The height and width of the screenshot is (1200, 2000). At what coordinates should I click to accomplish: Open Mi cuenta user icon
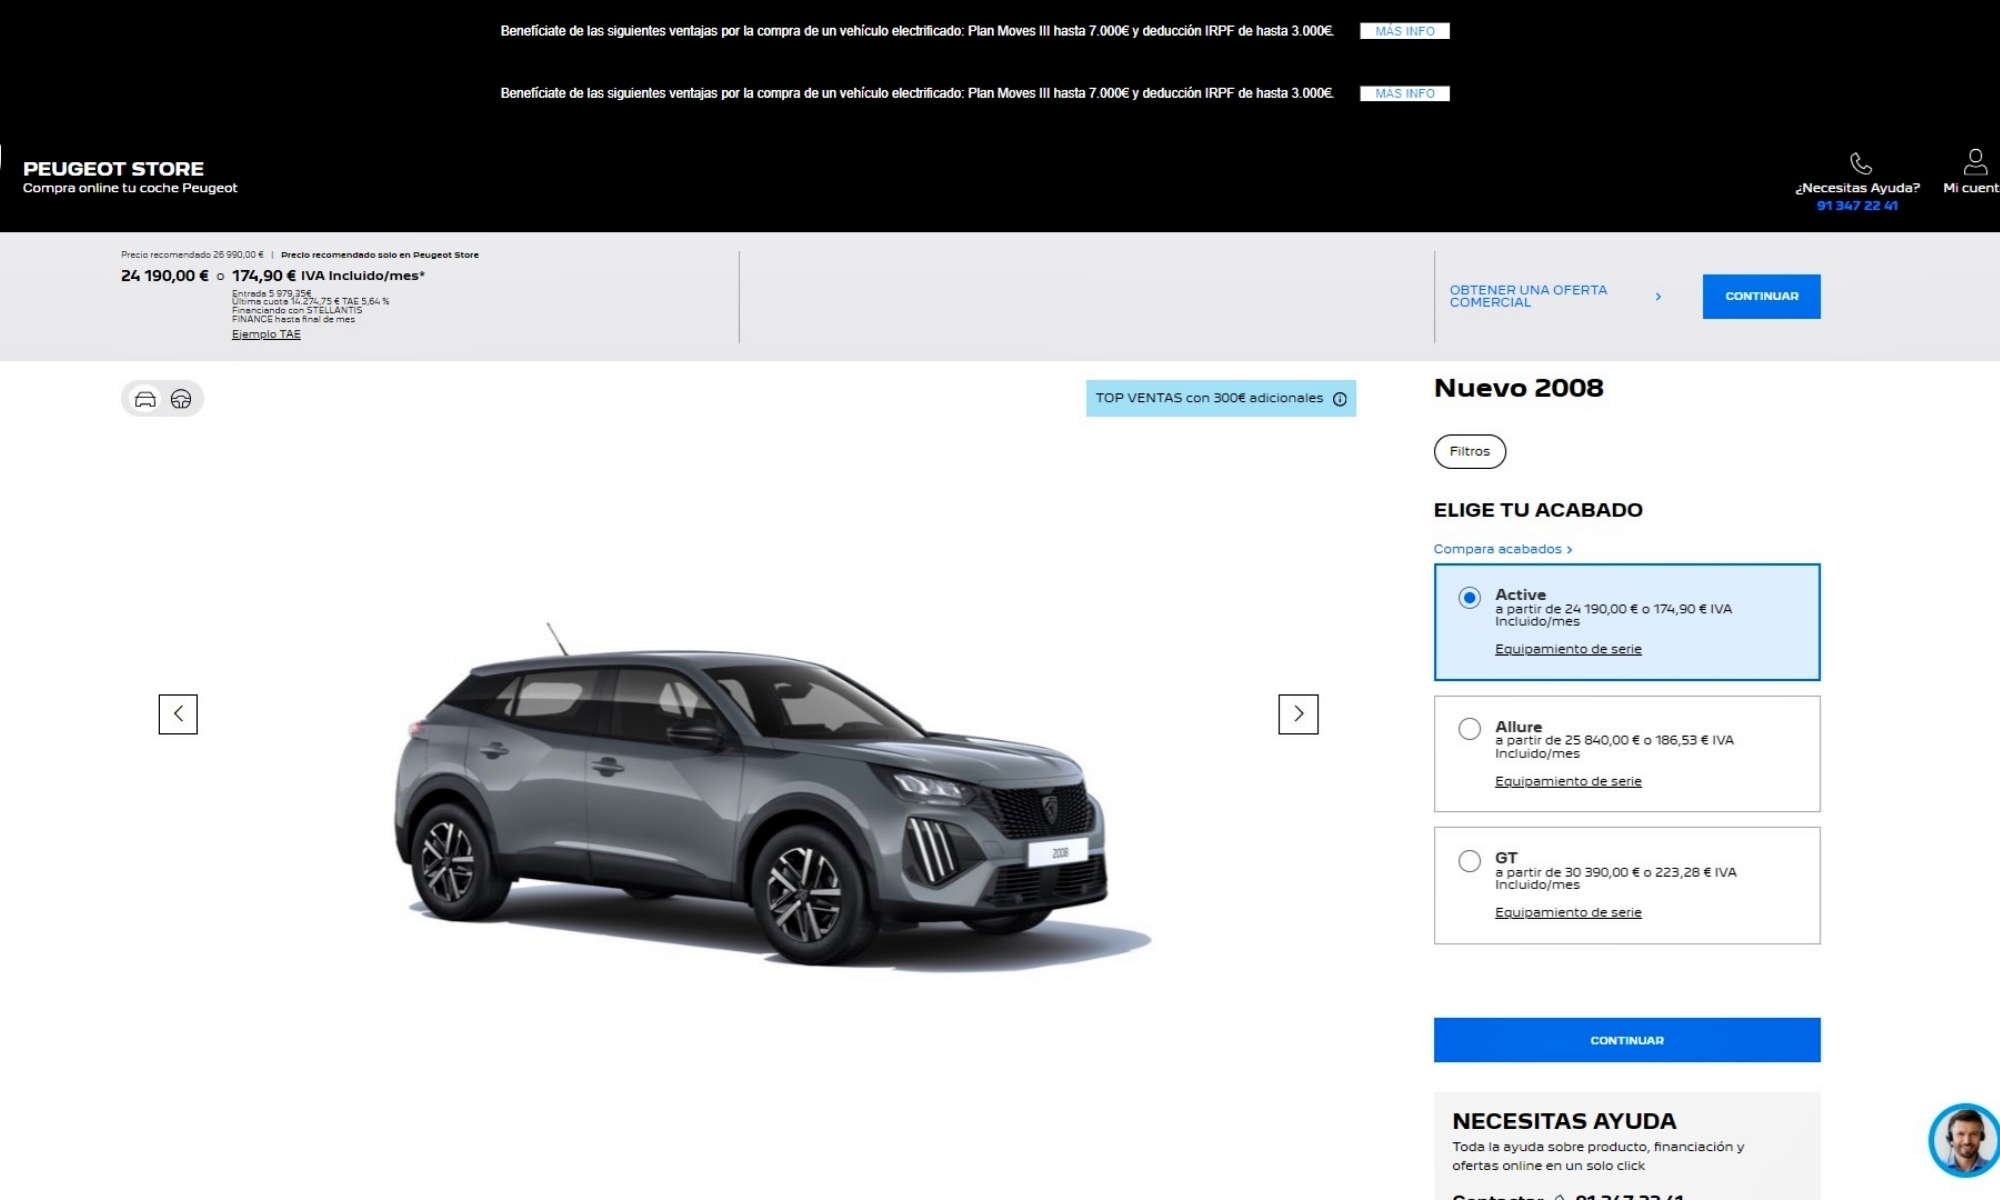click(1975, 161)
